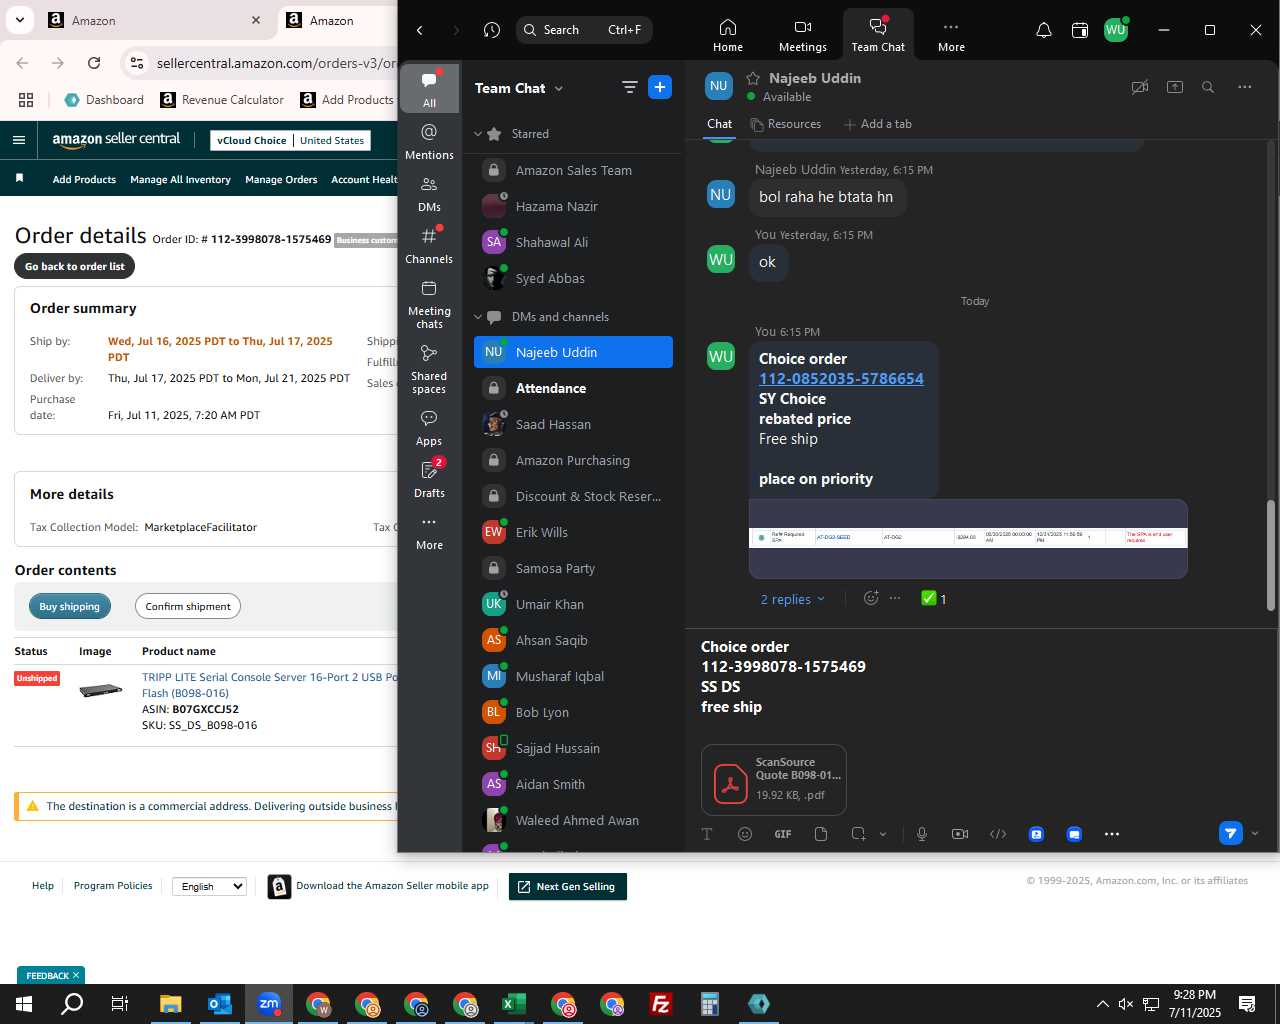The image size is (1280, 1024).
Task: Open the screenshot options dropdown arrow
Action: pos(882,834)
